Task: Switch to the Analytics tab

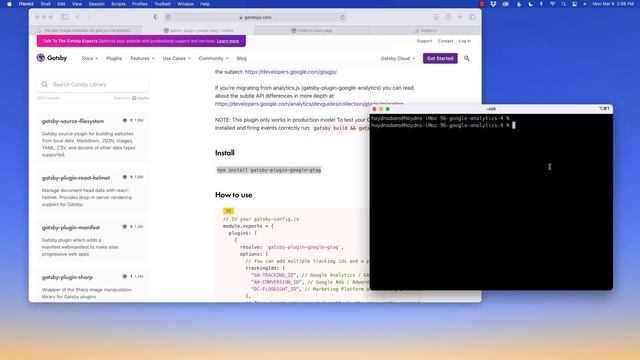Action: click(x=424, y=30)
